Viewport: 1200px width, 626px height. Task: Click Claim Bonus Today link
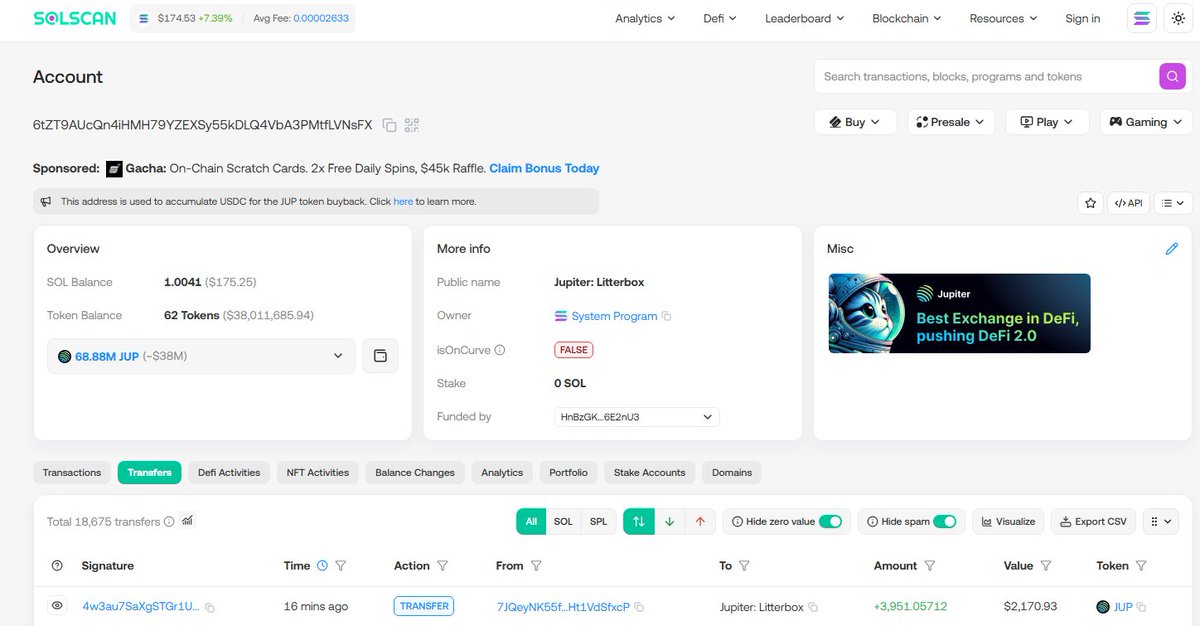pos(544,168)
